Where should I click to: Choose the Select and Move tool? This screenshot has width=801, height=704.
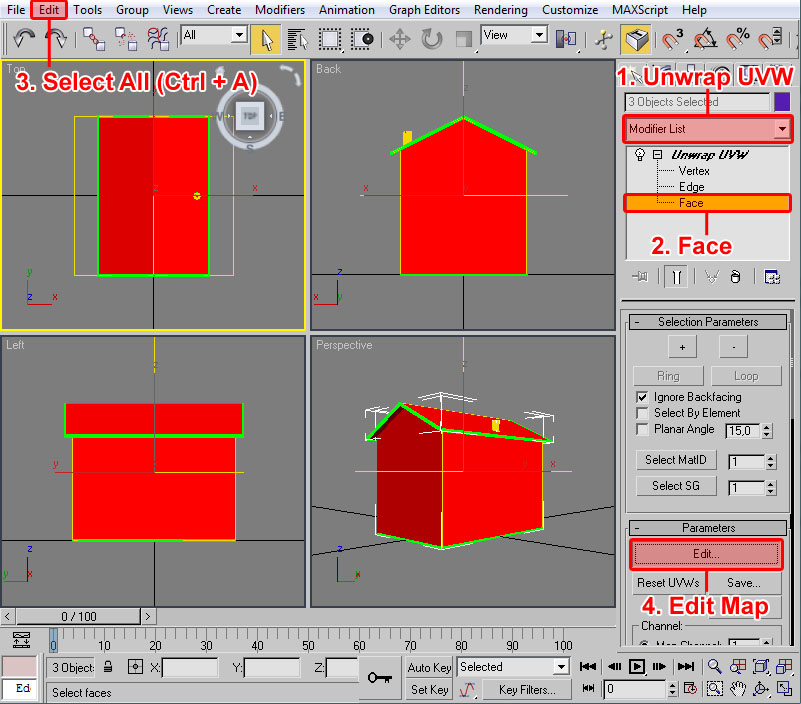pos(400,39)
